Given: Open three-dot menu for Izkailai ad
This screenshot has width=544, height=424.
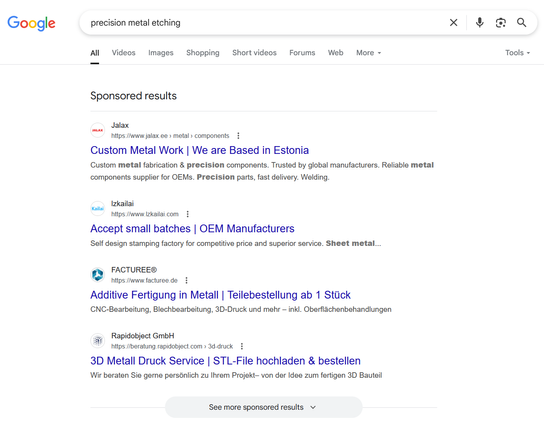Looking at the screenshot, I should click(188, 214).
